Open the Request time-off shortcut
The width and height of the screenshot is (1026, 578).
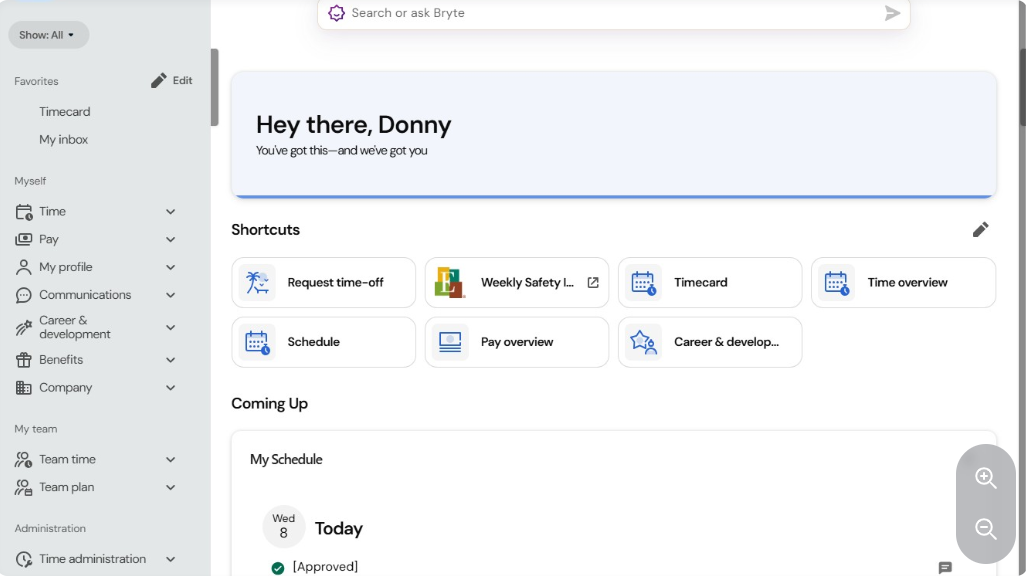click(x=323, y=283)
